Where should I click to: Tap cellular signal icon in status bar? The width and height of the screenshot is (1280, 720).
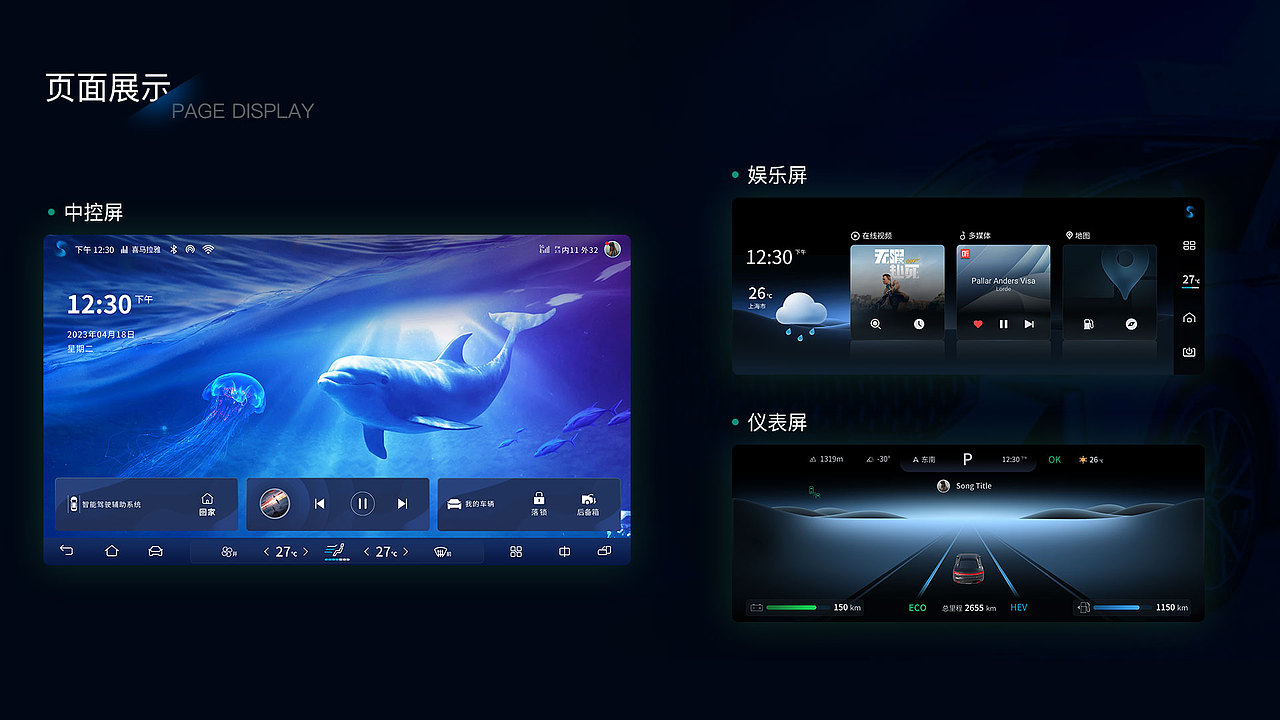pyautogui.click(x=544, y=249)
